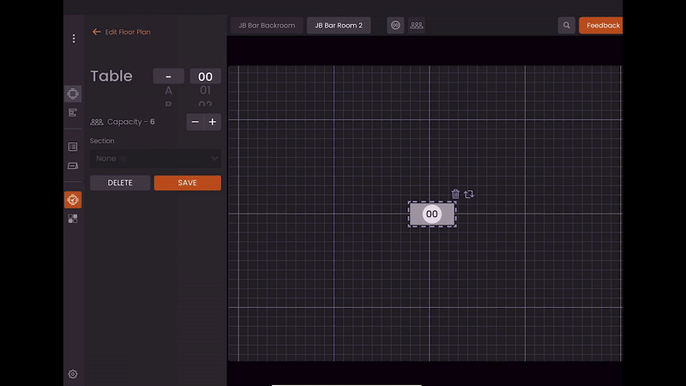Screen dimensions: 686x386
Task: Open settings gear at sidebar bottom
Action: coord(73,374)
